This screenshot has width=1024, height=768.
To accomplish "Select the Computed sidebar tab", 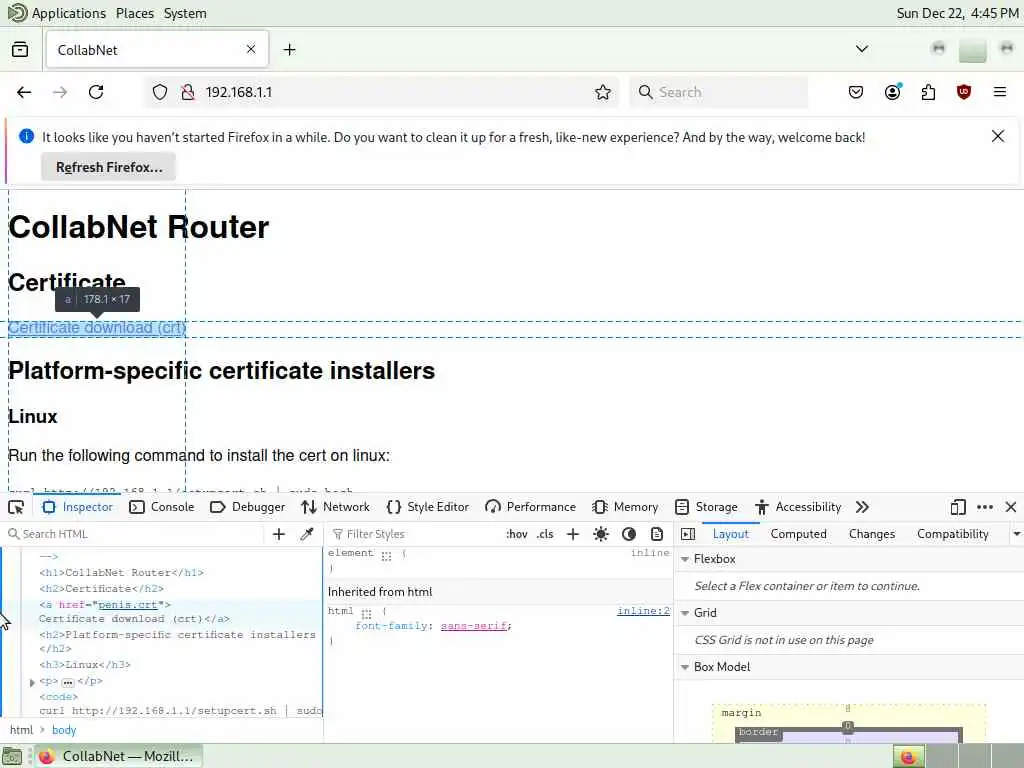I will (798, 534).
